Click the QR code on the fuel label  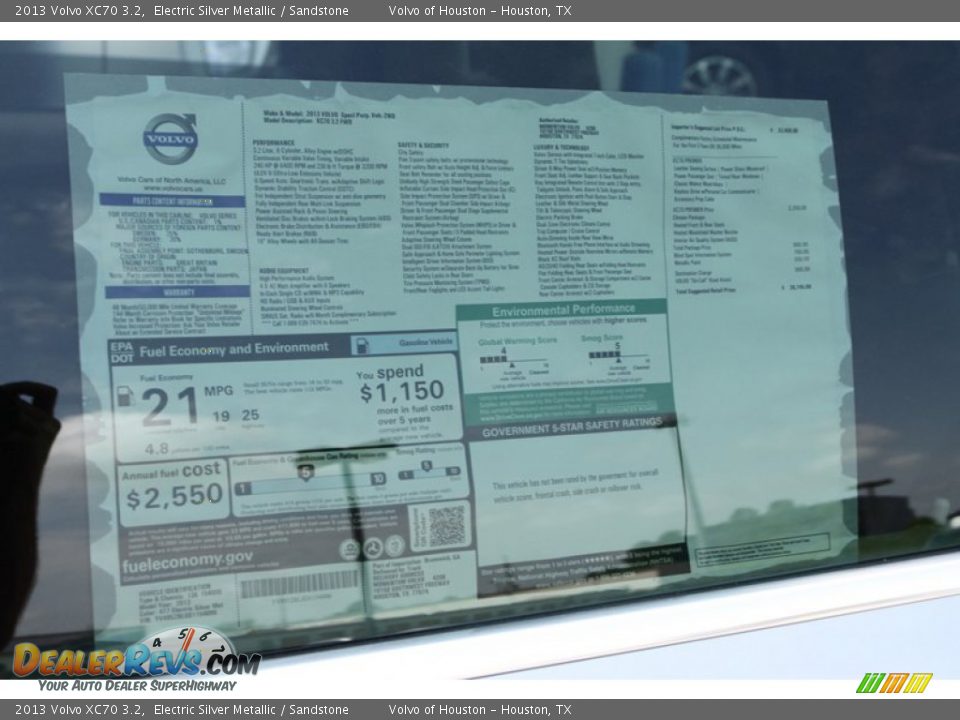click(446, 526)
